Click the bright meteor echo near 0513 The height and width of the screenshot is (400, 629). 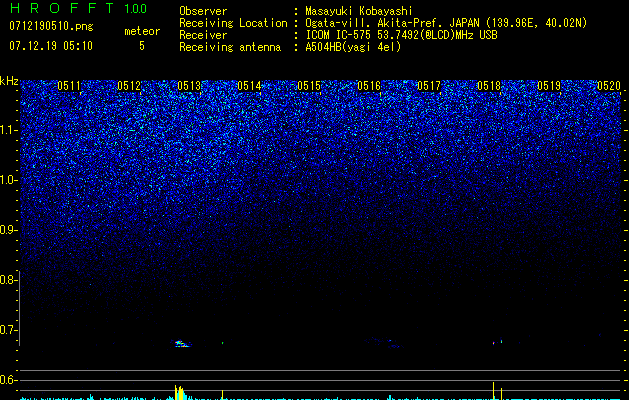click(x=182, y=343)
